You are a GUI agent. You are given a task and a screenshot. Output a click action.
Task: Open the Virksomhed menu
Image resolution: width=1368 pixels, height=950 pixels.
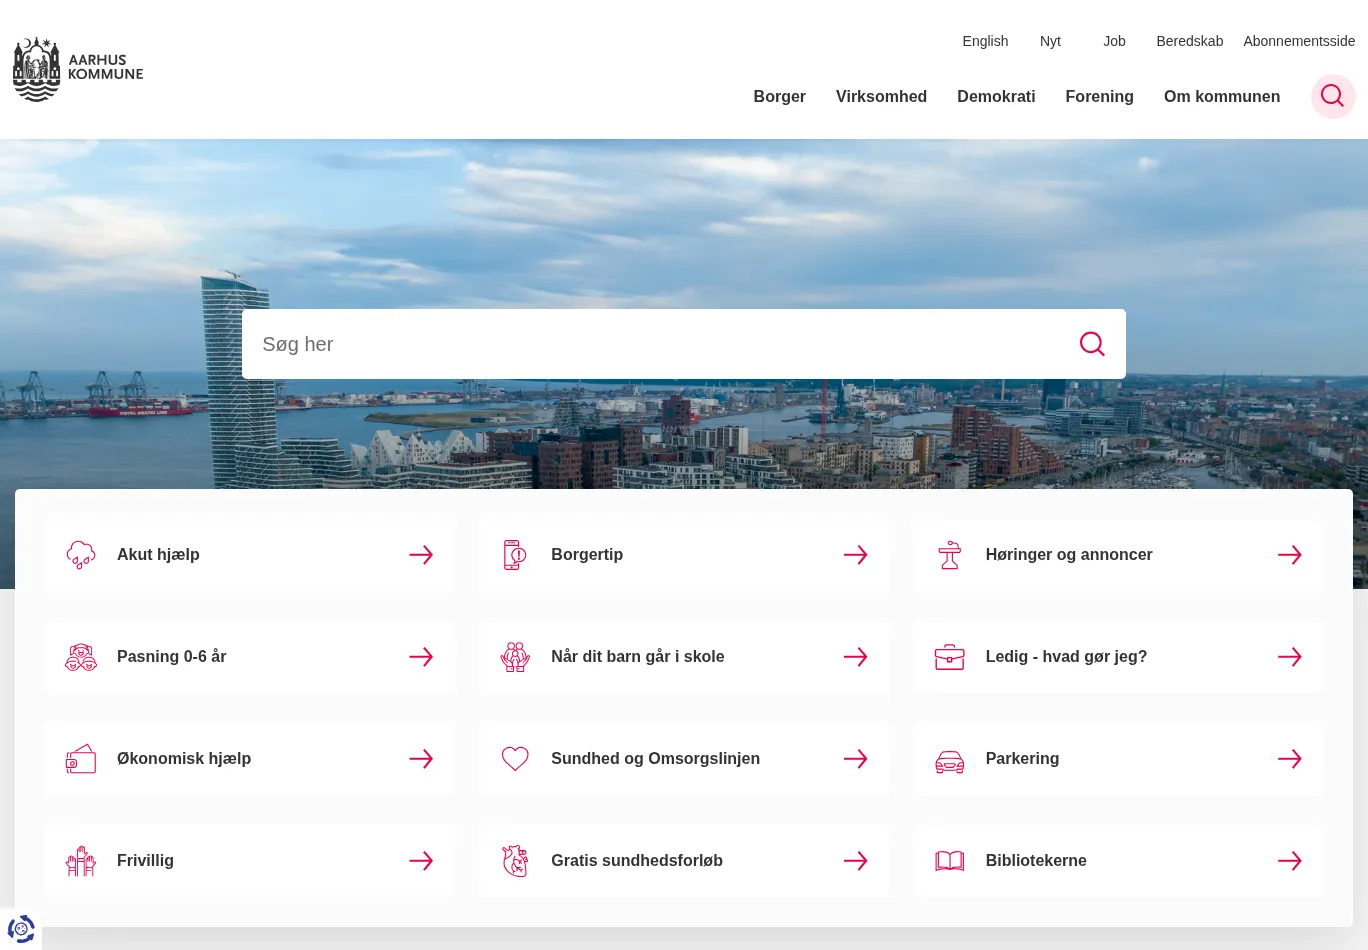coord(881,97)
